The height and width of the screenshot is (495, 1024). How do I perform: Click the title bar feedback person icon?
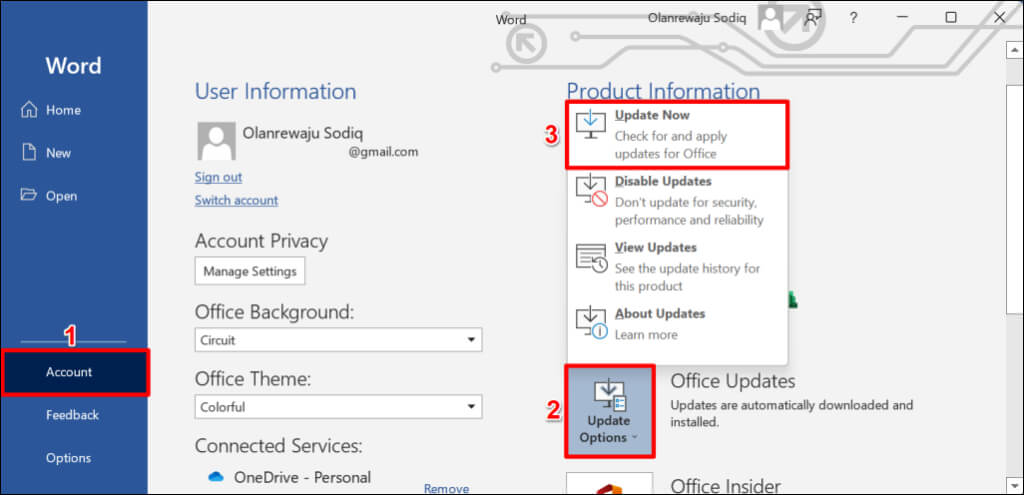(x=813, y=18)
